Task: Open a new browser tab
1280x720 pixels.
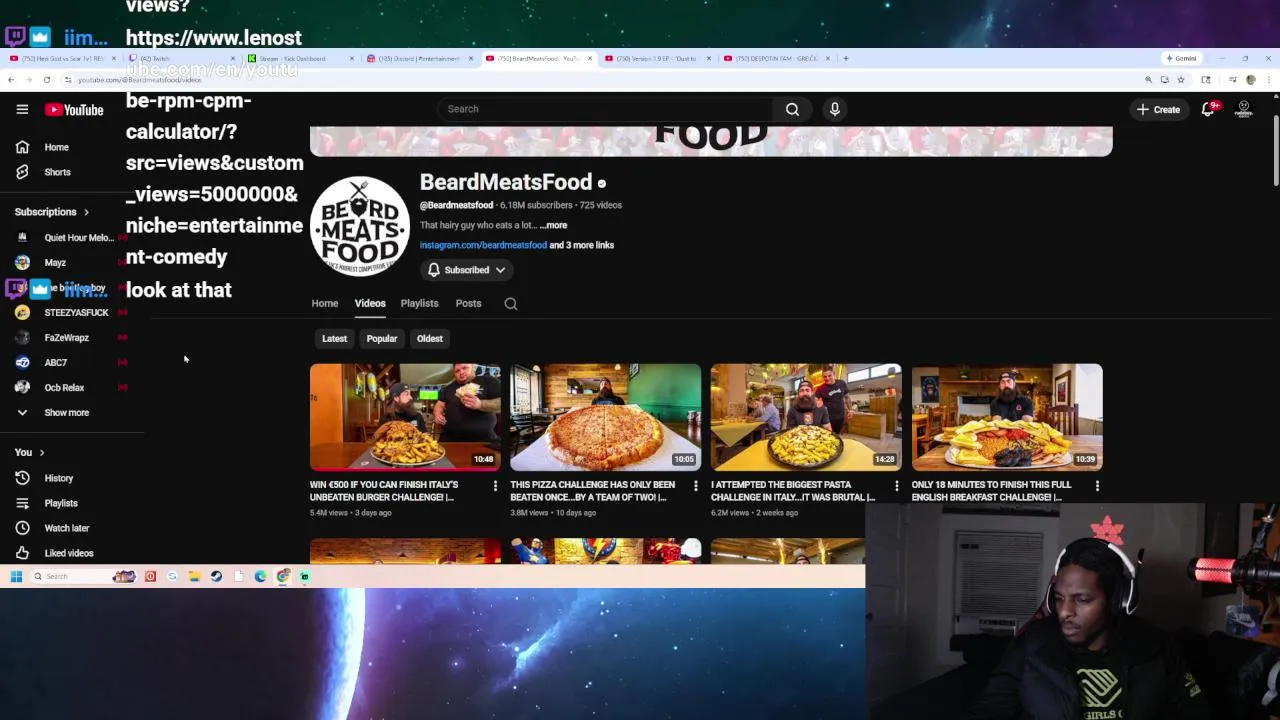Action: pyautogui.click(x=846, y=58)
